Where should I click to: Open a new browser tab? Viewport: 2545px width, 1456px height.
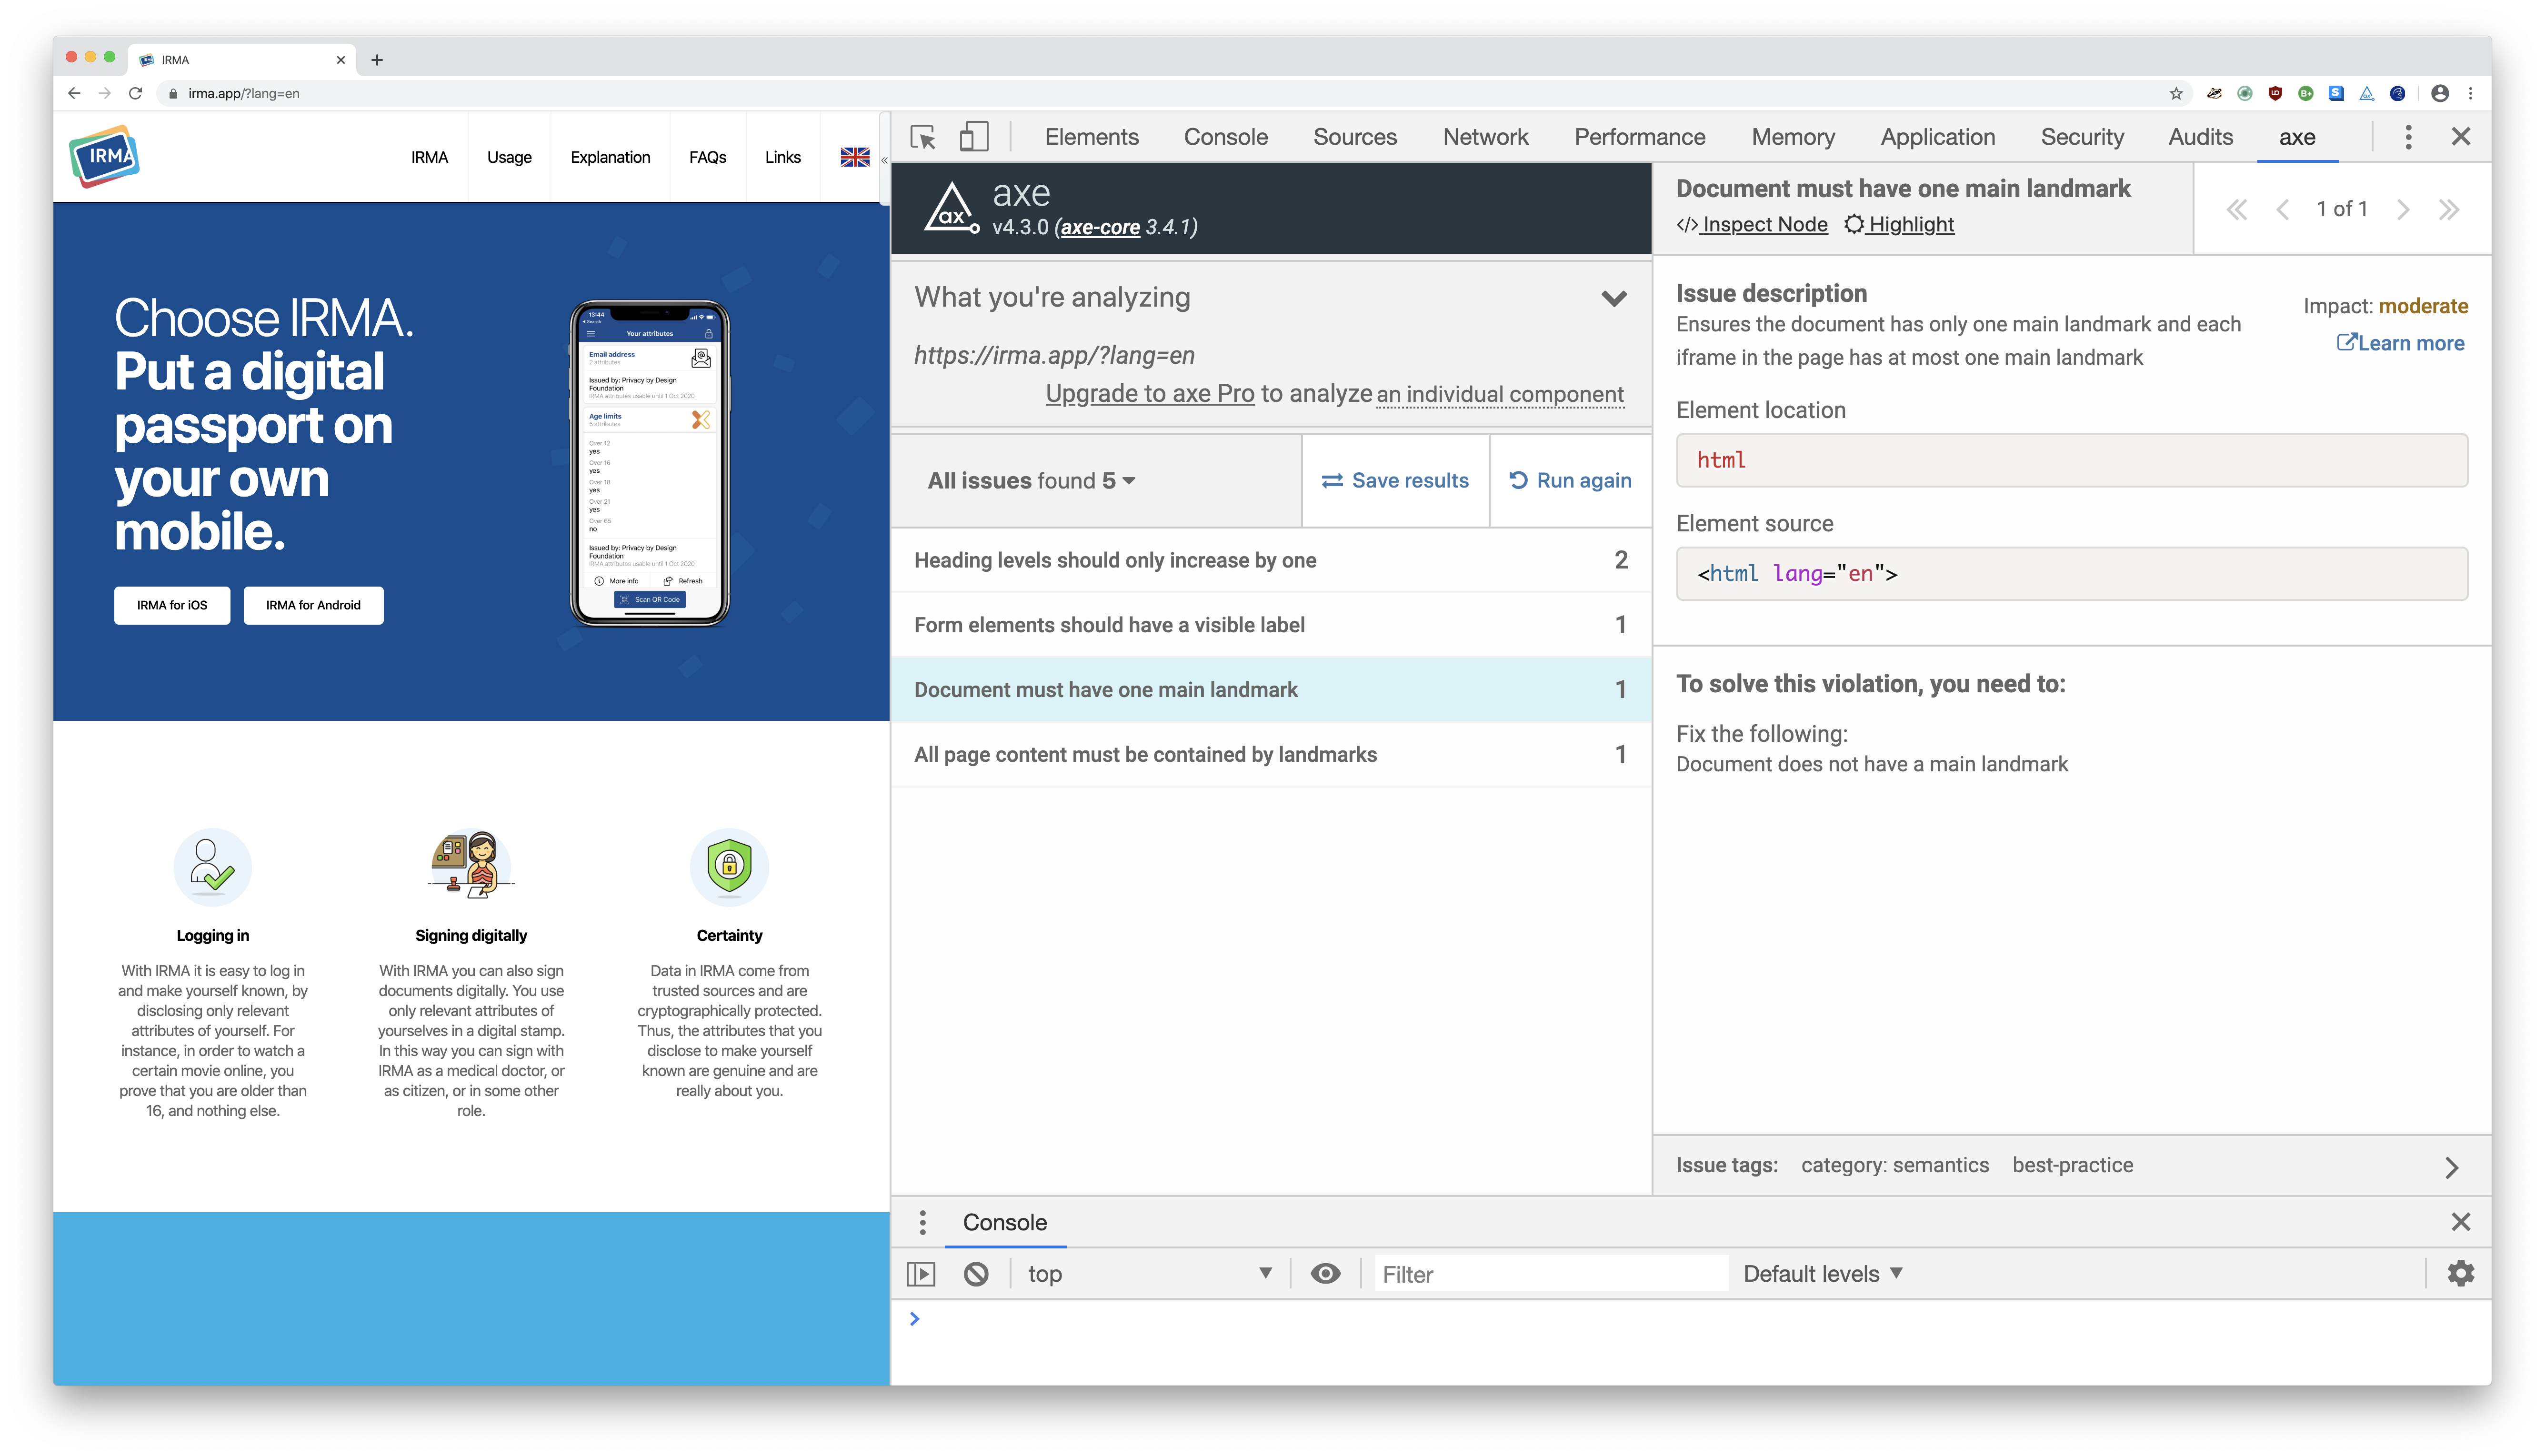tap(377, 60)
